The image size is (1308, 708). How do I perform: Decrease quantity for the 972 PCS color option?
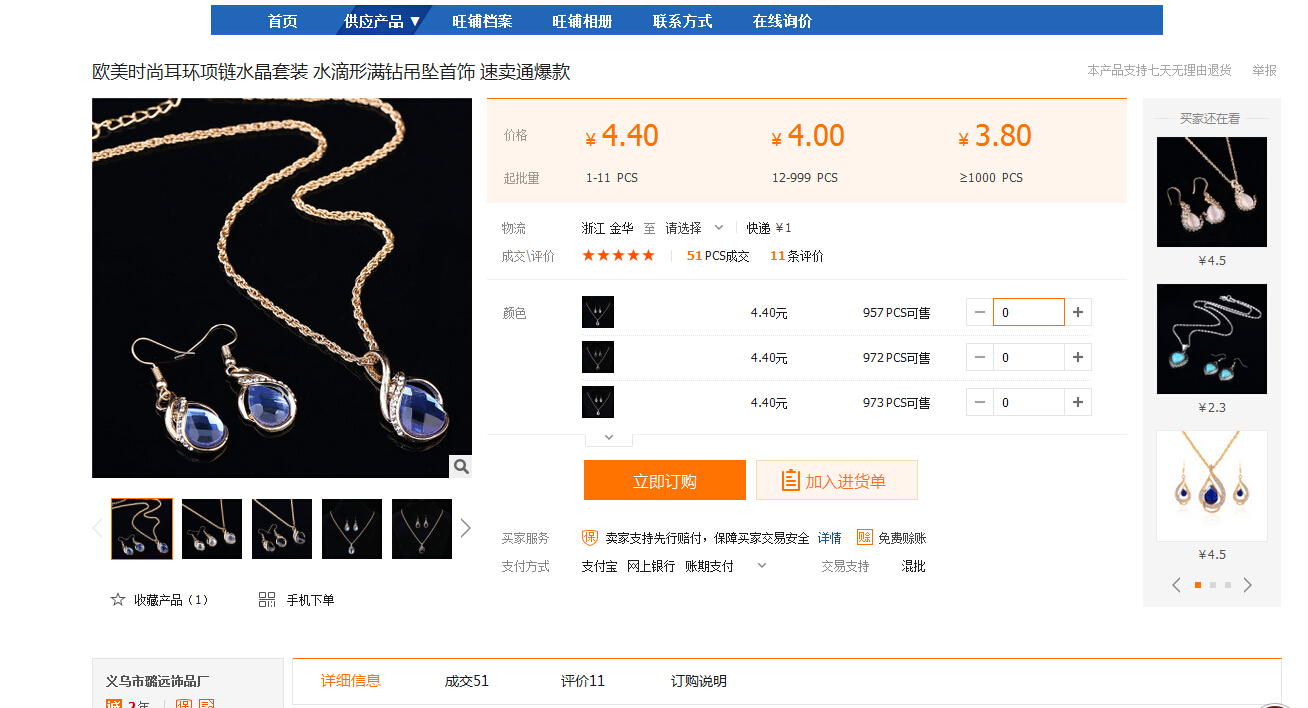click(980, 357)
